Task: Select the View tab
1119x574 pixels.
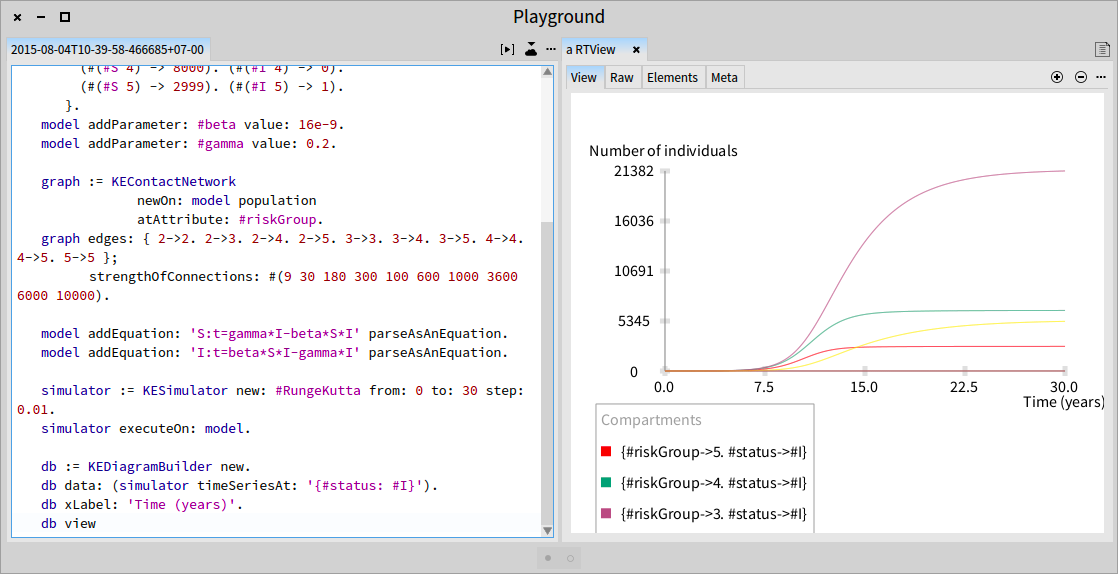Action: (x=584, y=78)
